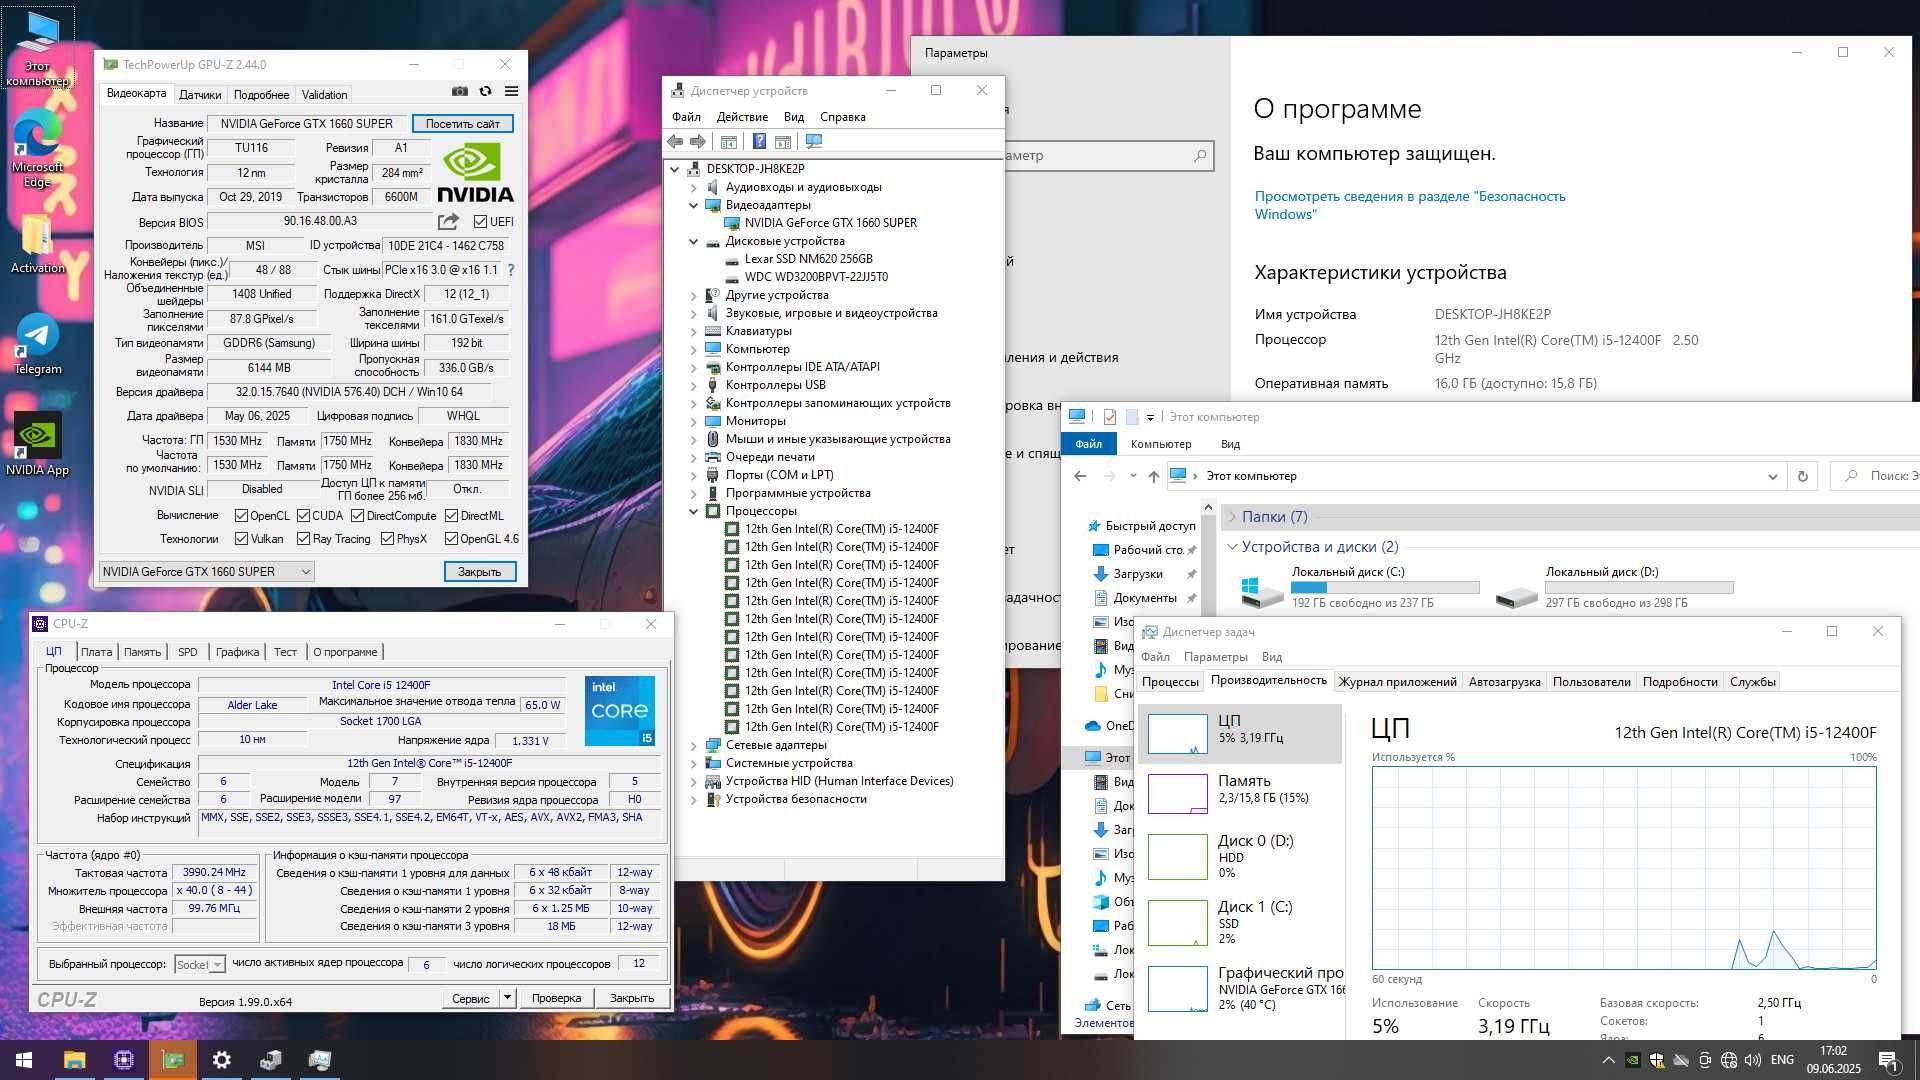Screen dimensions: 1920x1080
Task: Select NVIDIA GeForce GTX 1660 SUPER device entry
Action: 830,223
